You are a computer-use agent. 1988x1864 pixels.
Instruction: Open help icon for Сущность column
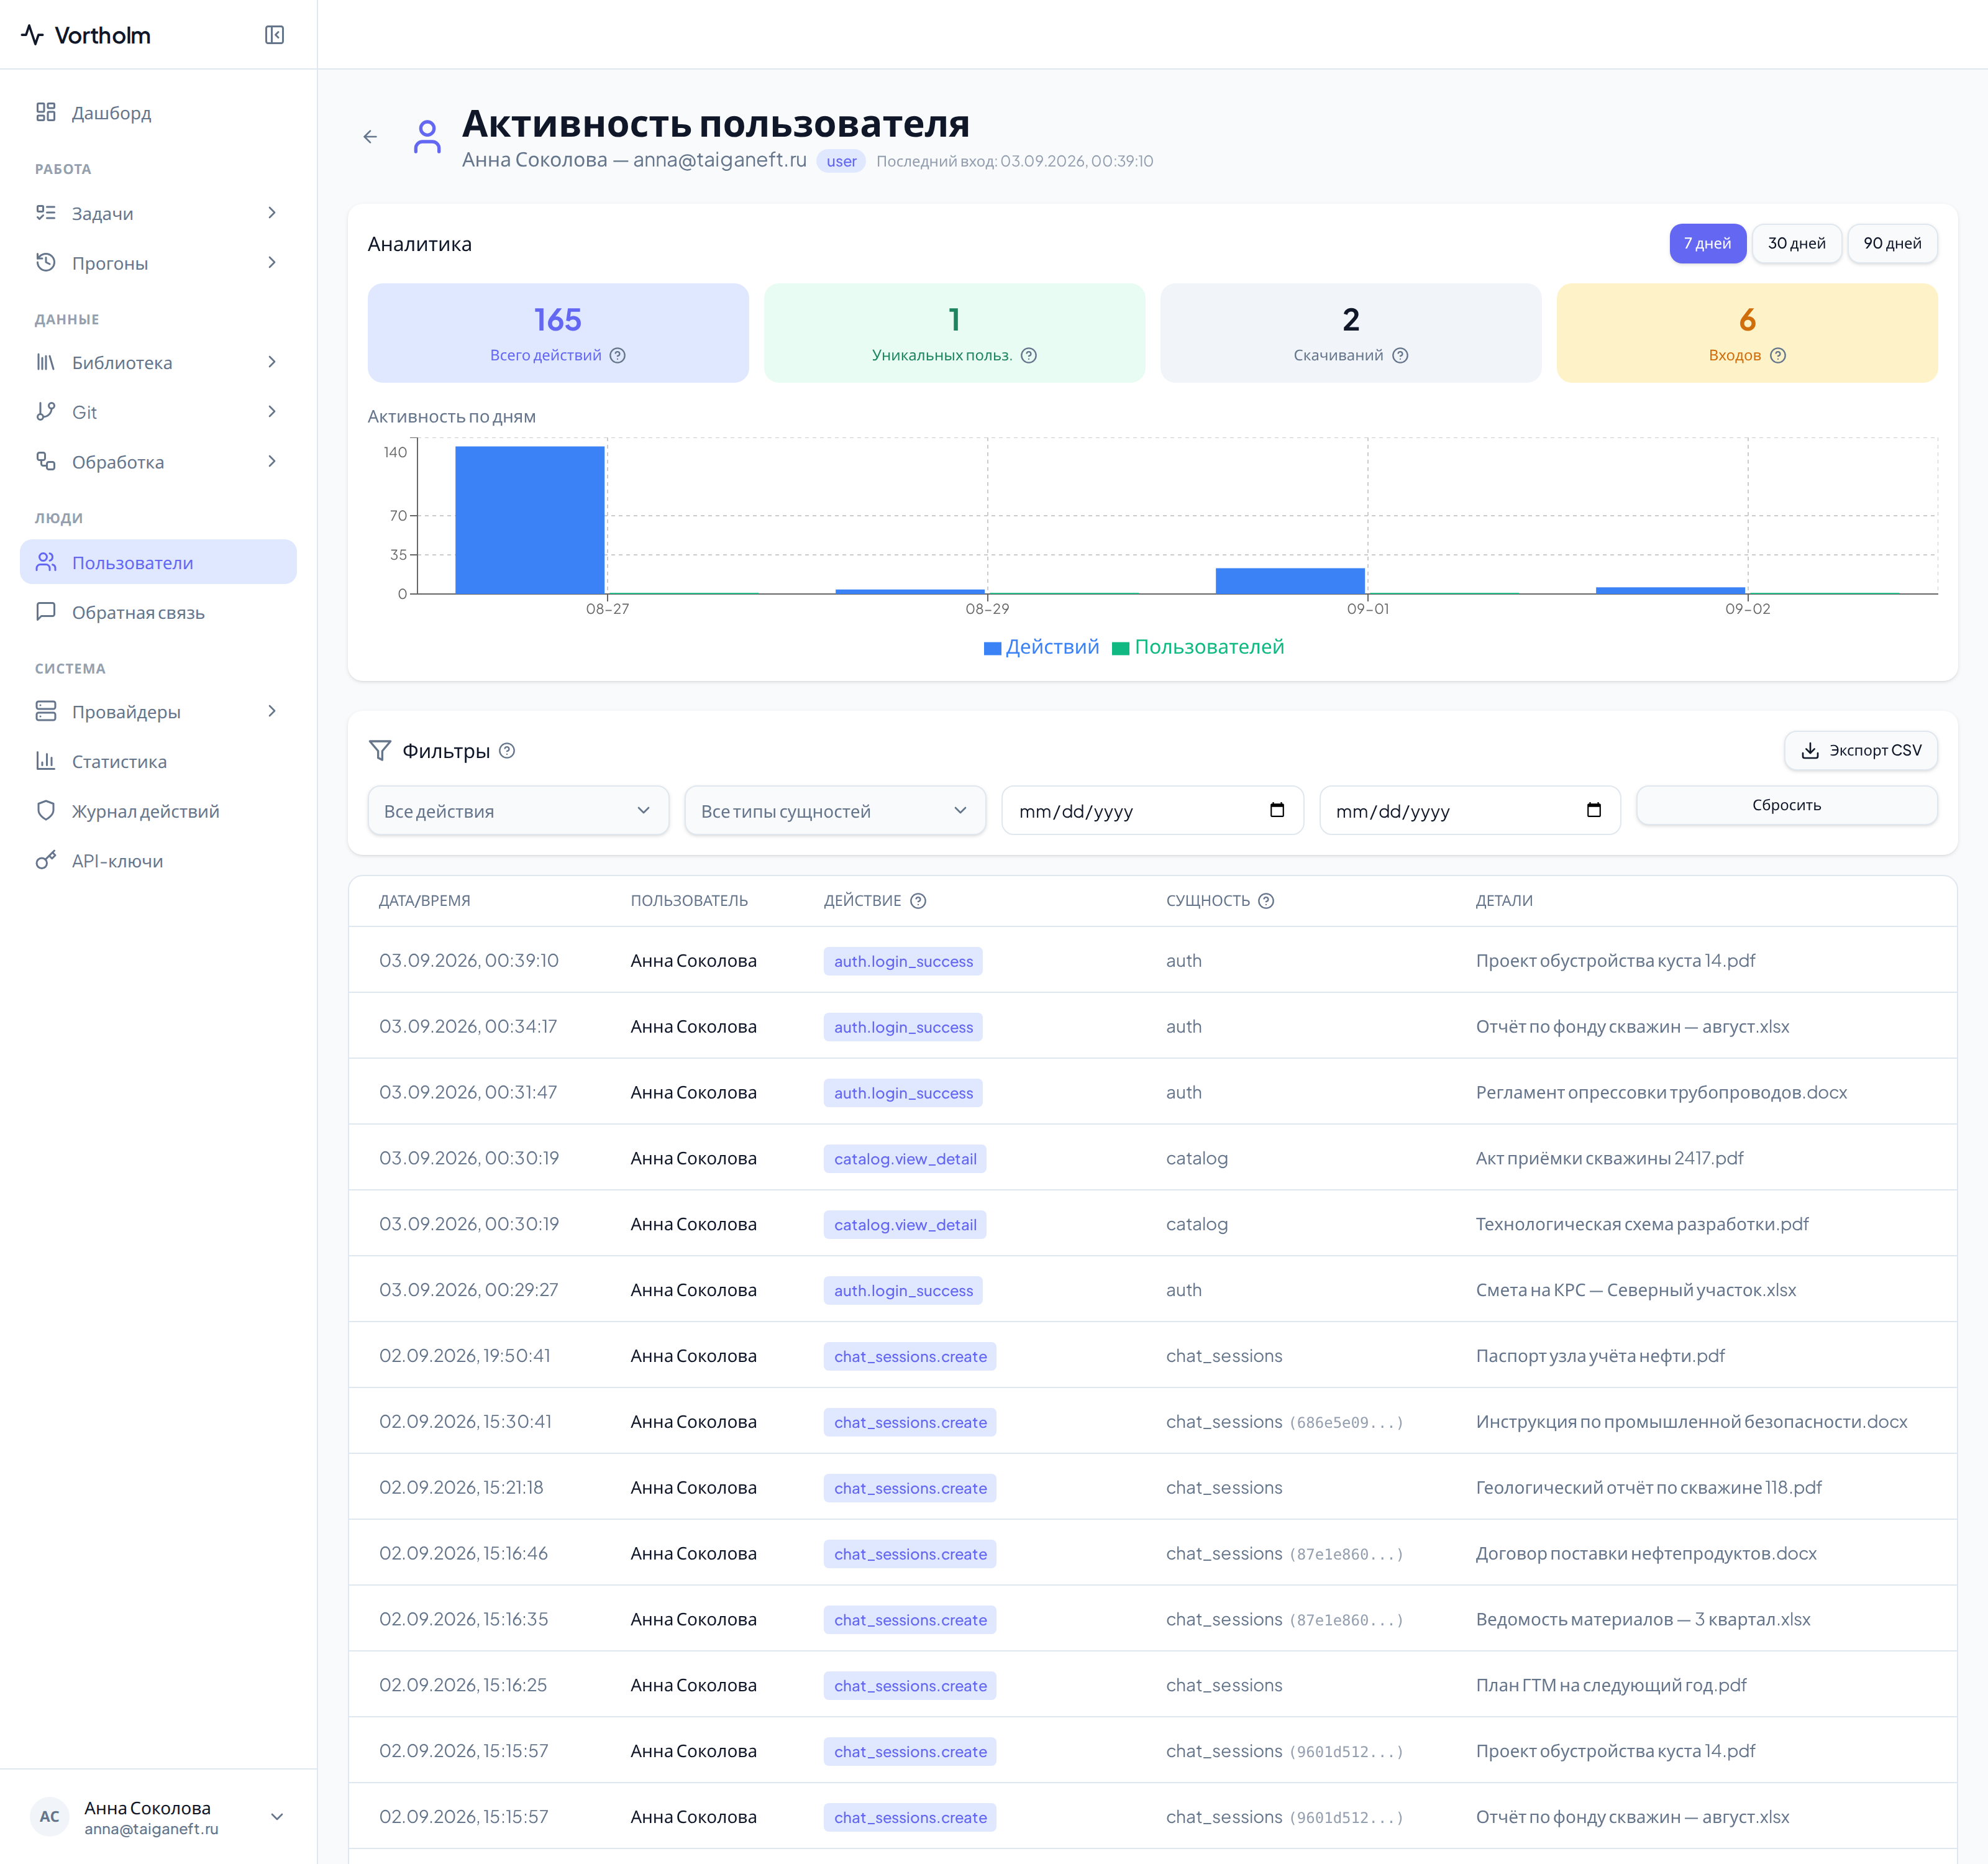(x=1266, y=901)
